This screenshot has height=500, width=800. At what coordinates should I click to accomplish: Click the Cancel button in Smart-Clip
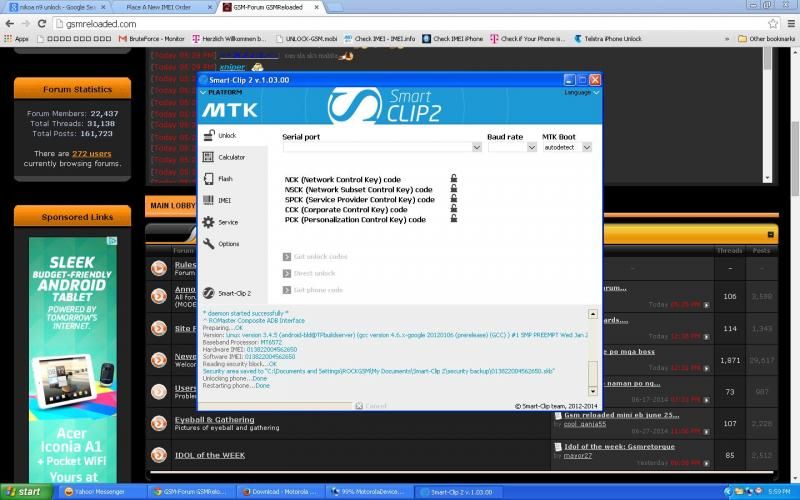pyautogui.click(x=370, y=406)
